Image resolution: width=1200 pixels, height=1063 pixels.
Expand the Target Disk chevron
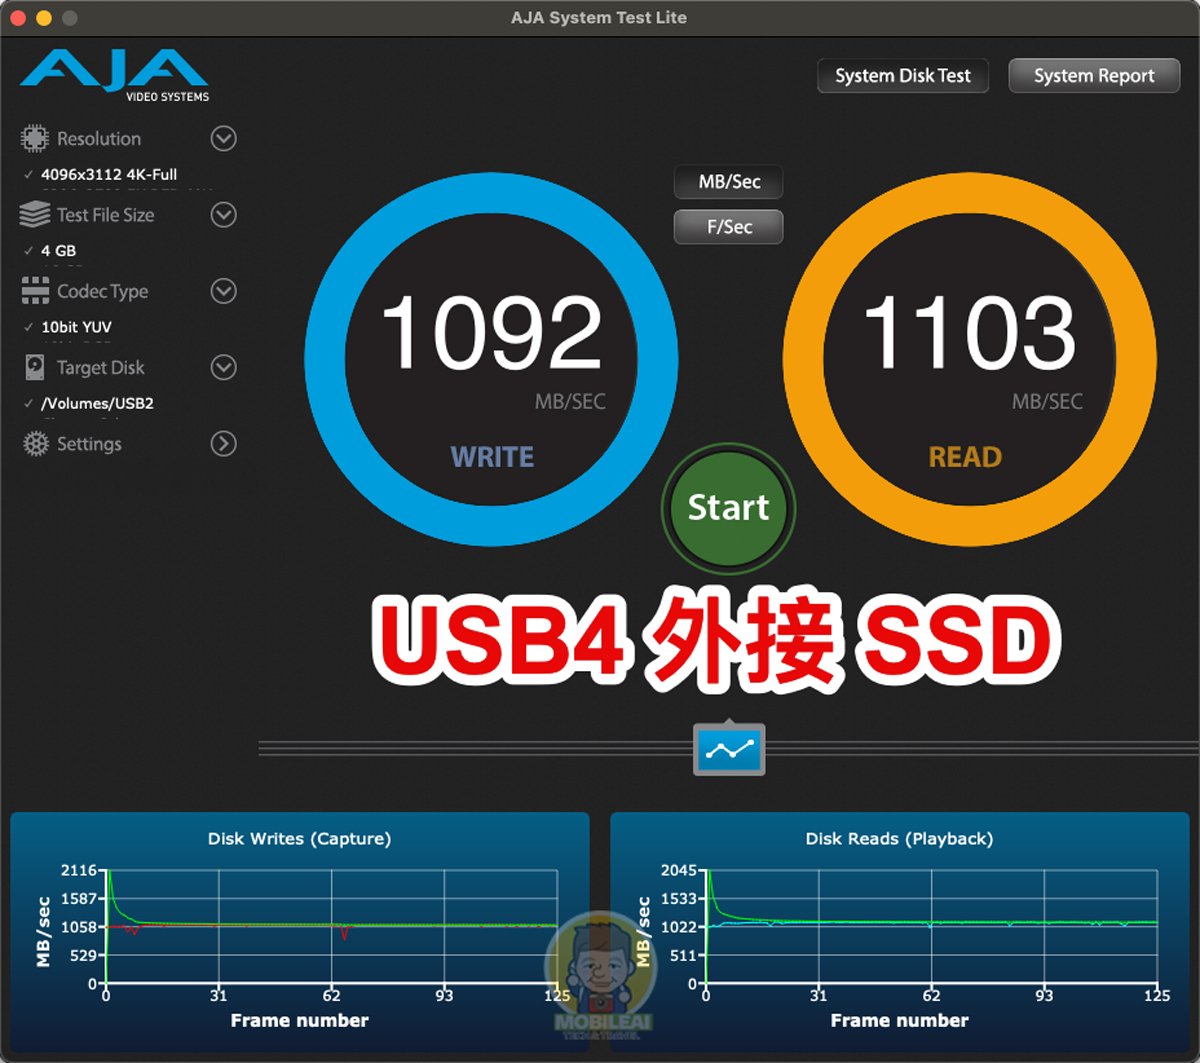point(224,367)
